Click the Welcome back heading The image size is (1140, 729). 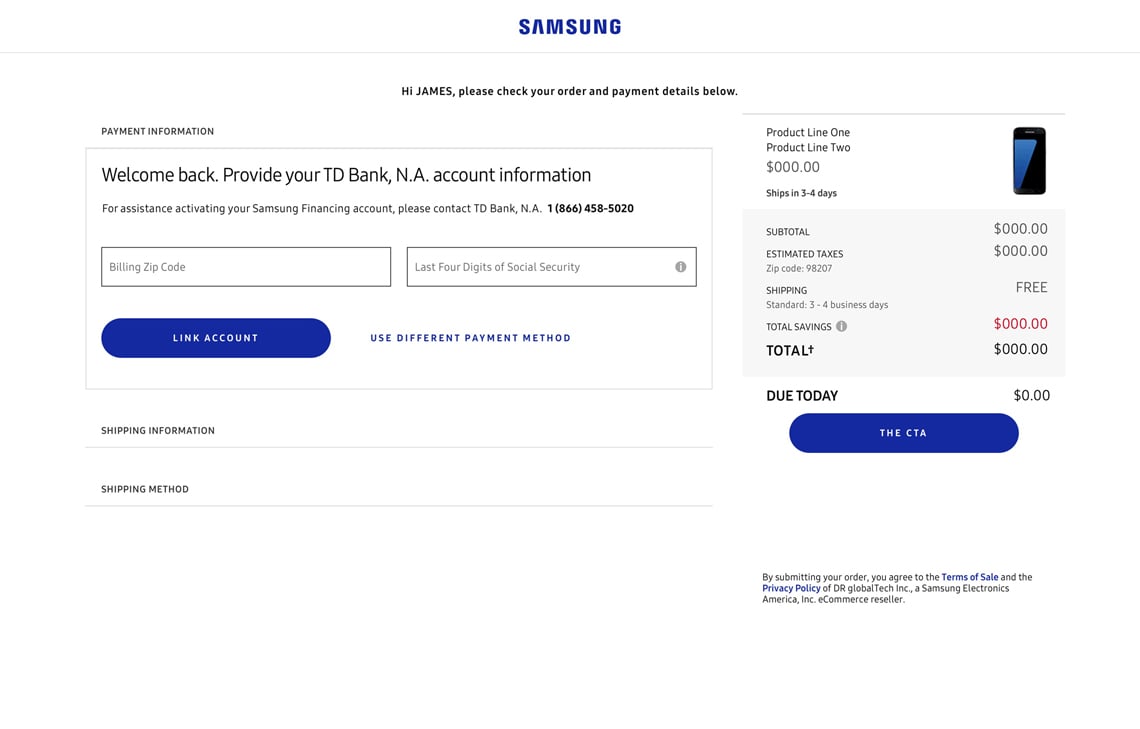click(346, 175)
